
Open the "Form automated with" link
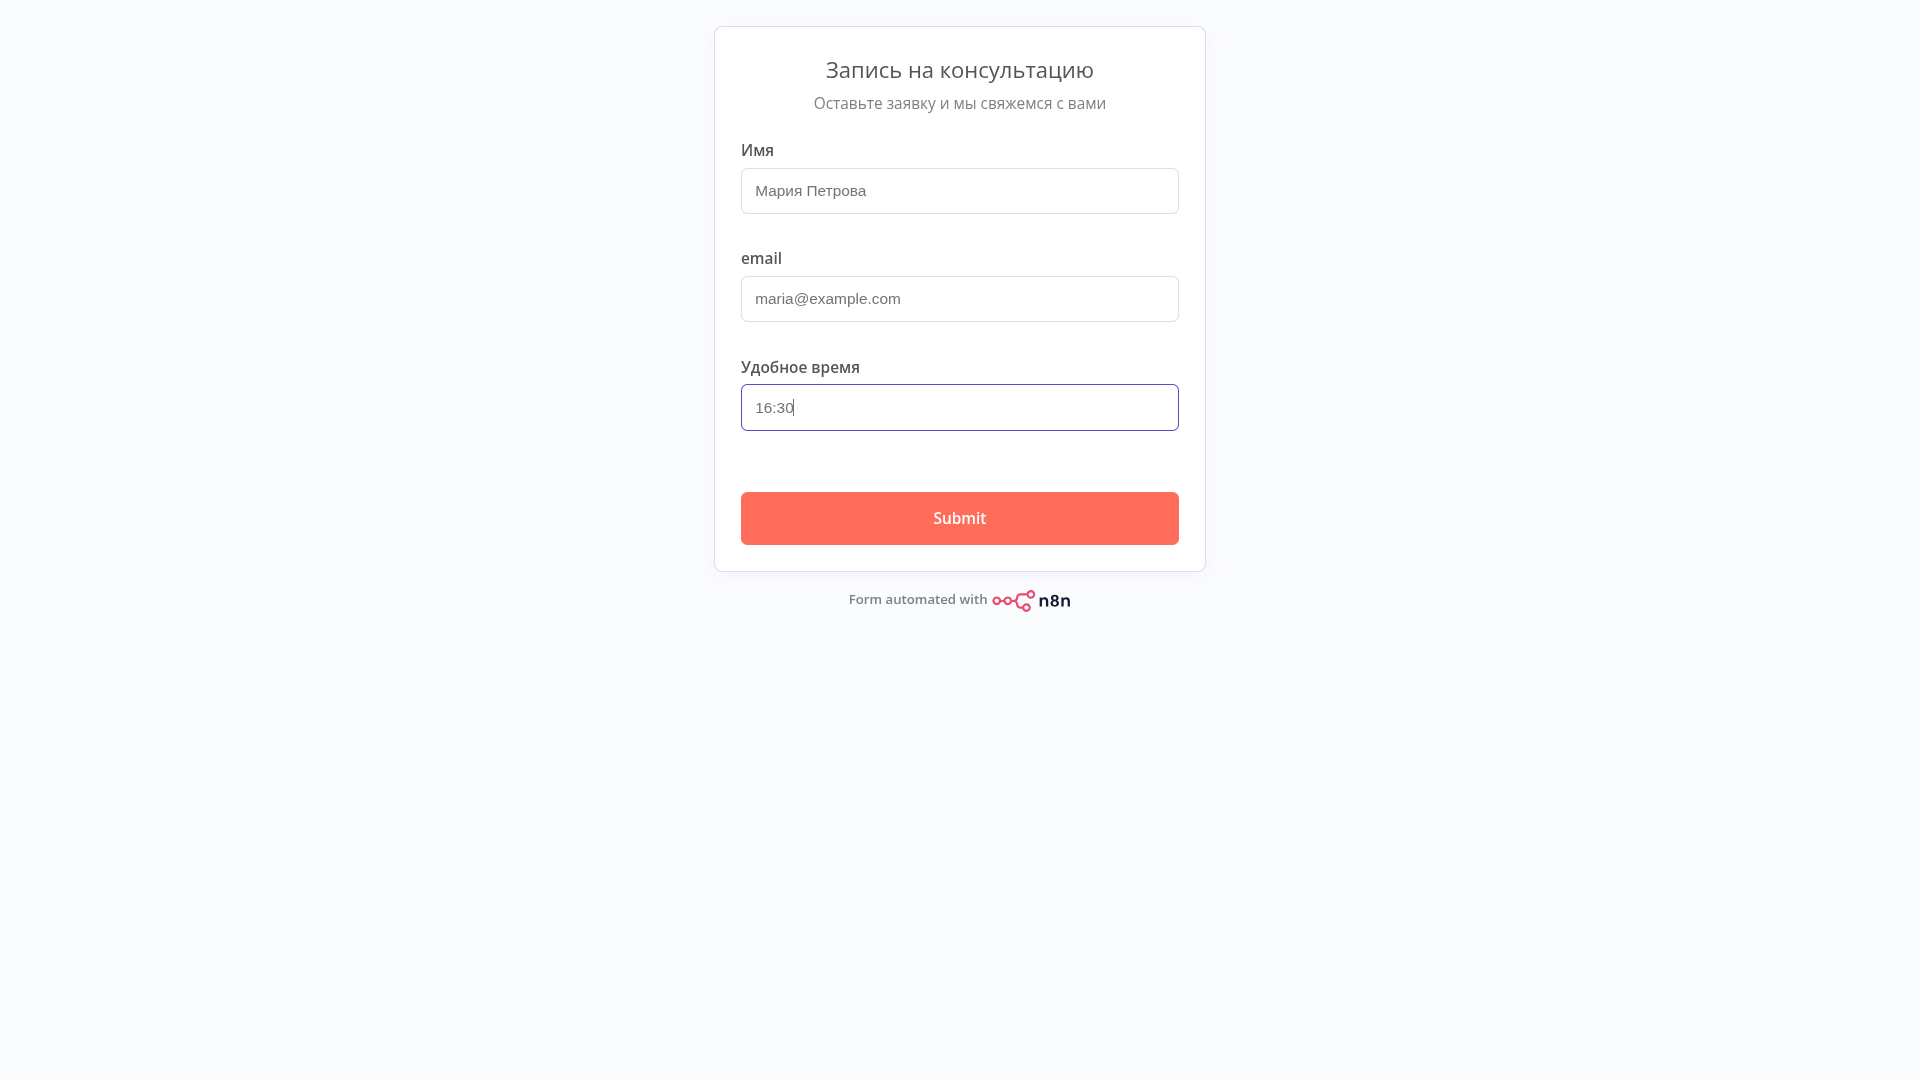pos(917,600)
